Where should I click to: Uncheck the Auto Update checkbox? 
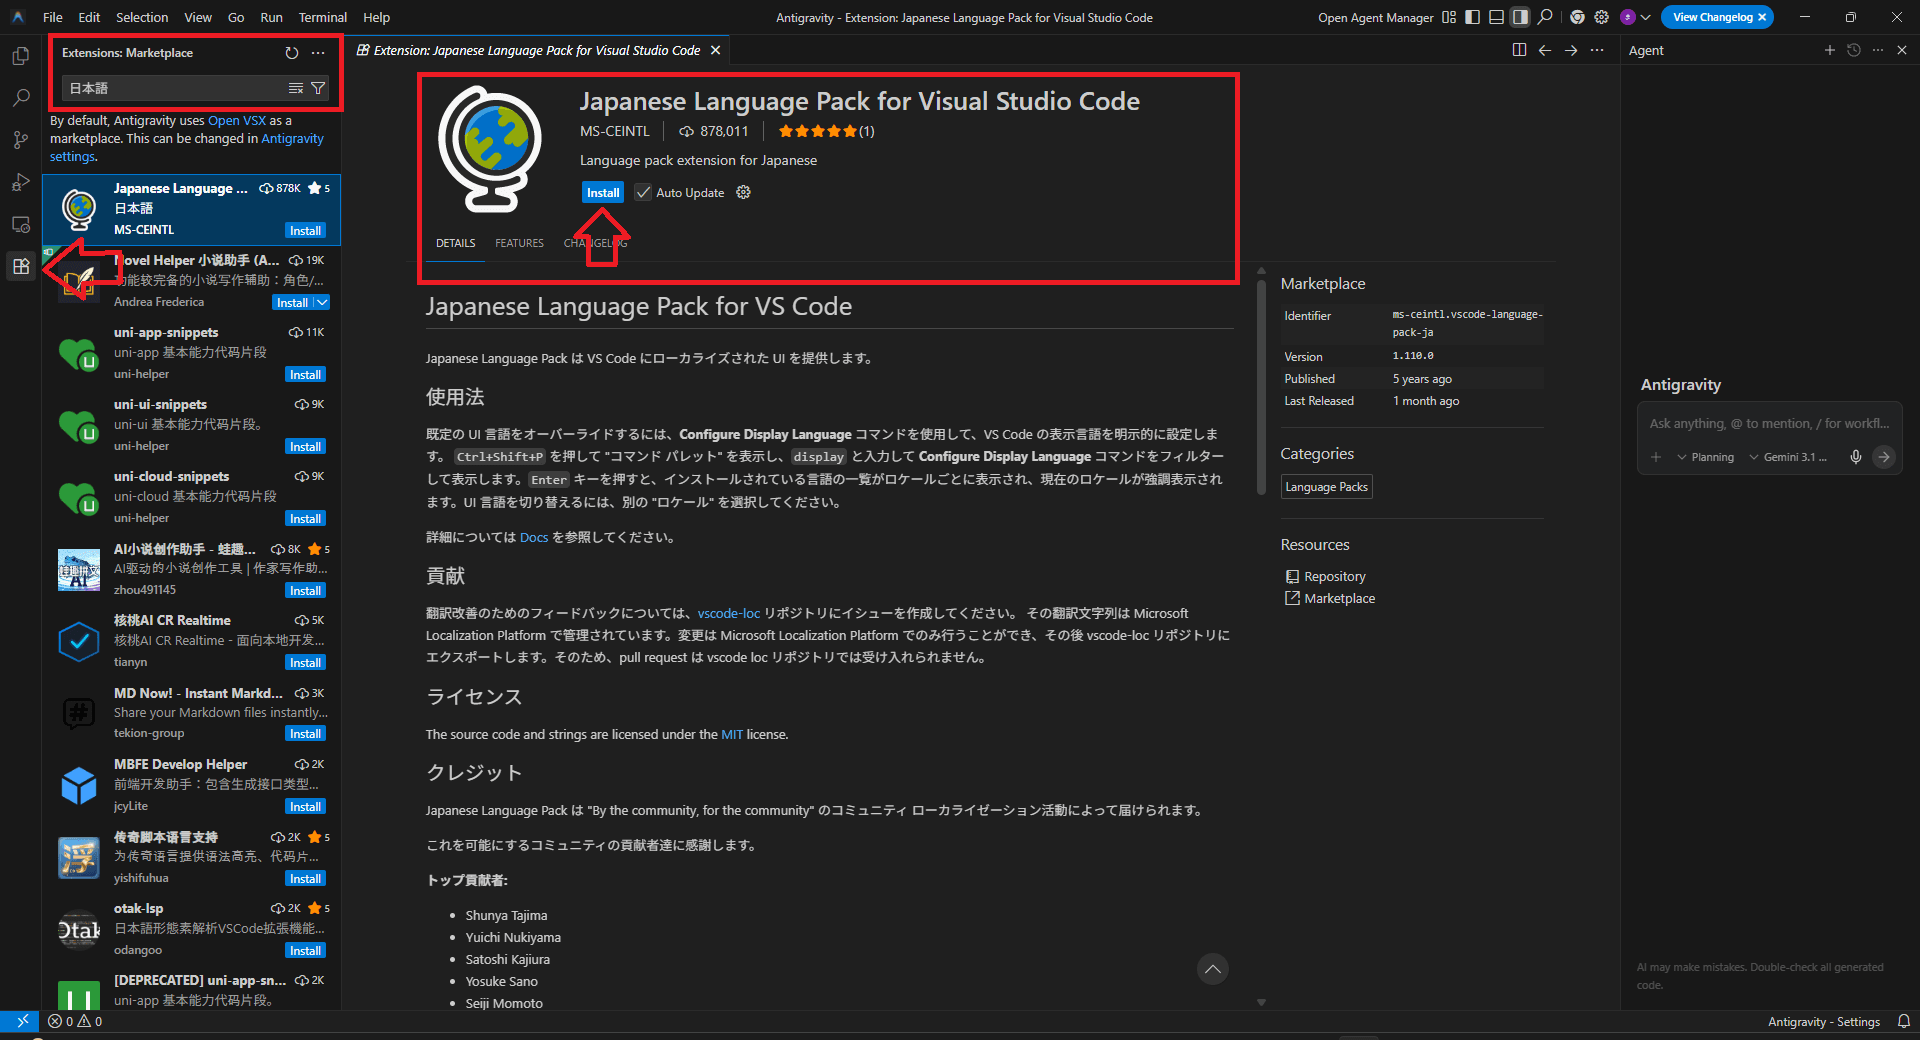(643, 192)
